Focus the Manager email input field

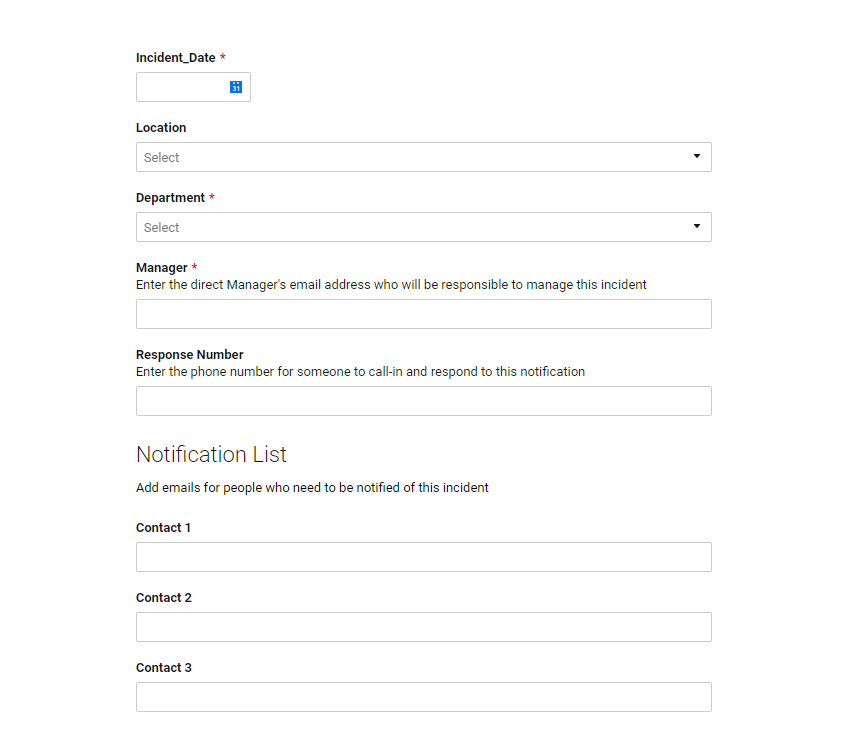(423, 314)
